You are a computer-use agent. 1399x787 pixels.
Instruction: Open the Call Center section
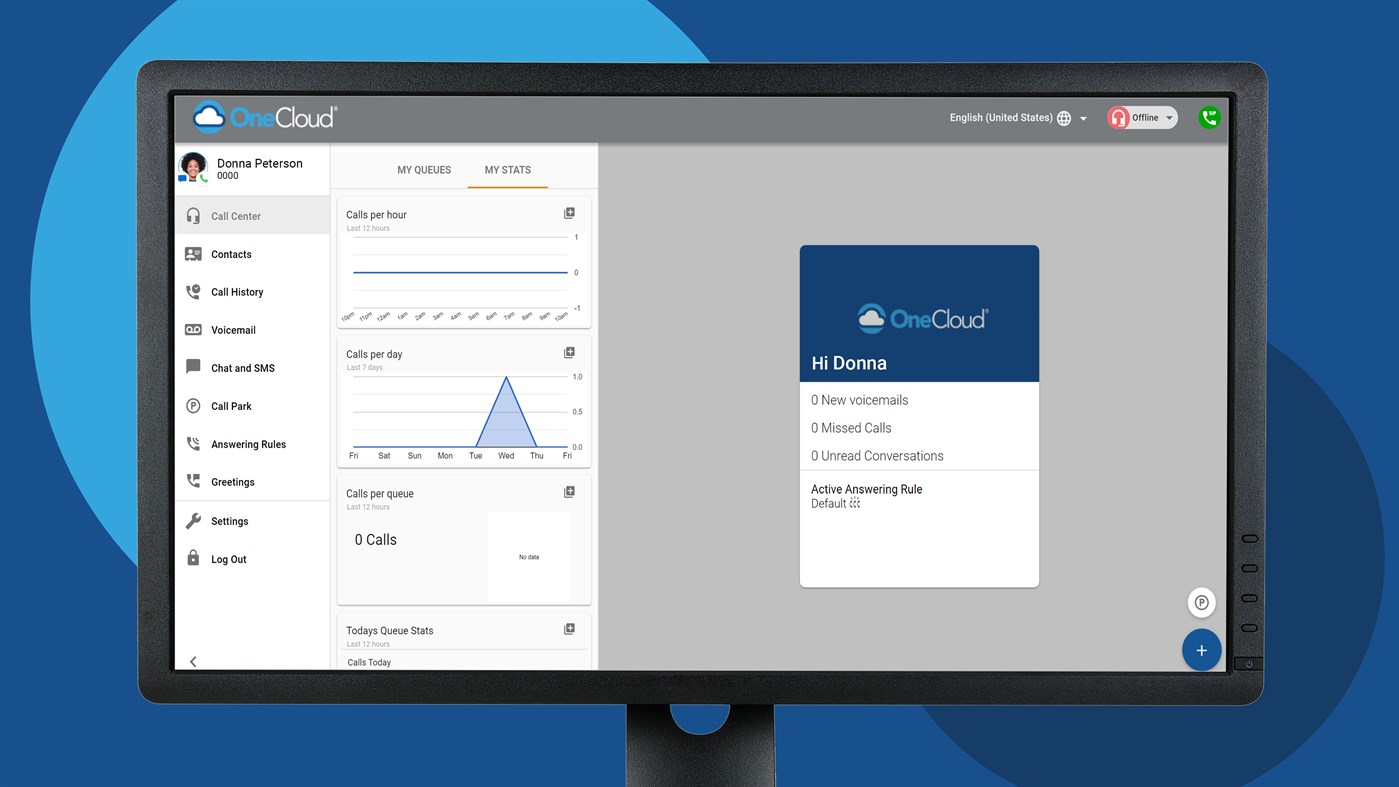[235, 215]
